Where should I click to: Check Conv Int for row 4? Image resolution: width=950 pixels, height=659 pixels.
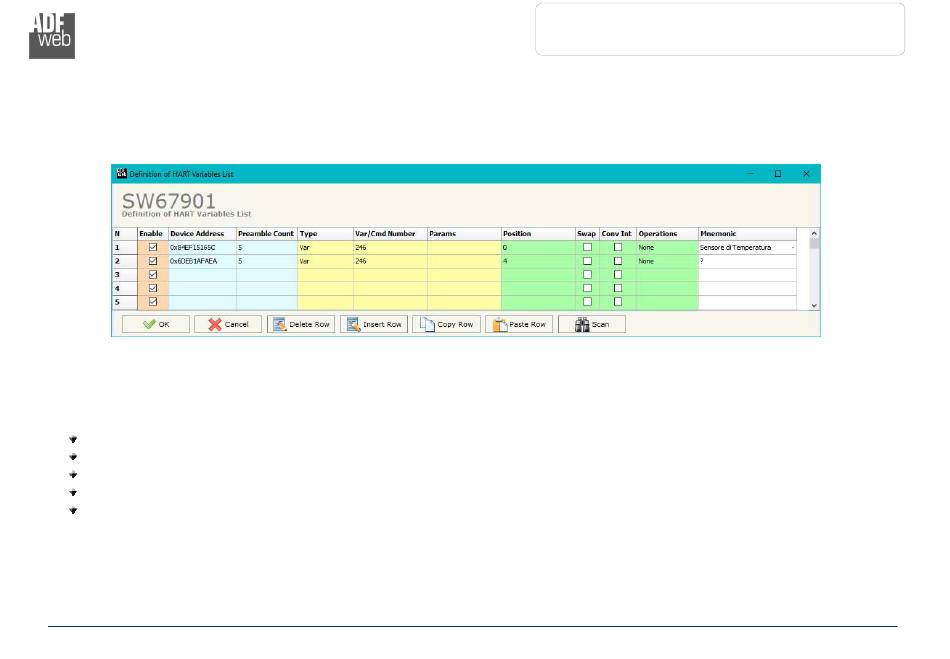coord(618,288)
